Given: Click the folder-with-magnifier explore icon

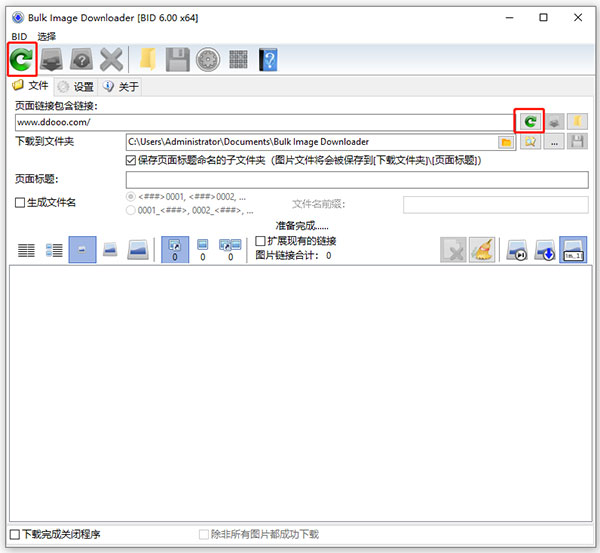Looking at the screenshot, I should click(x=530, y=142).
